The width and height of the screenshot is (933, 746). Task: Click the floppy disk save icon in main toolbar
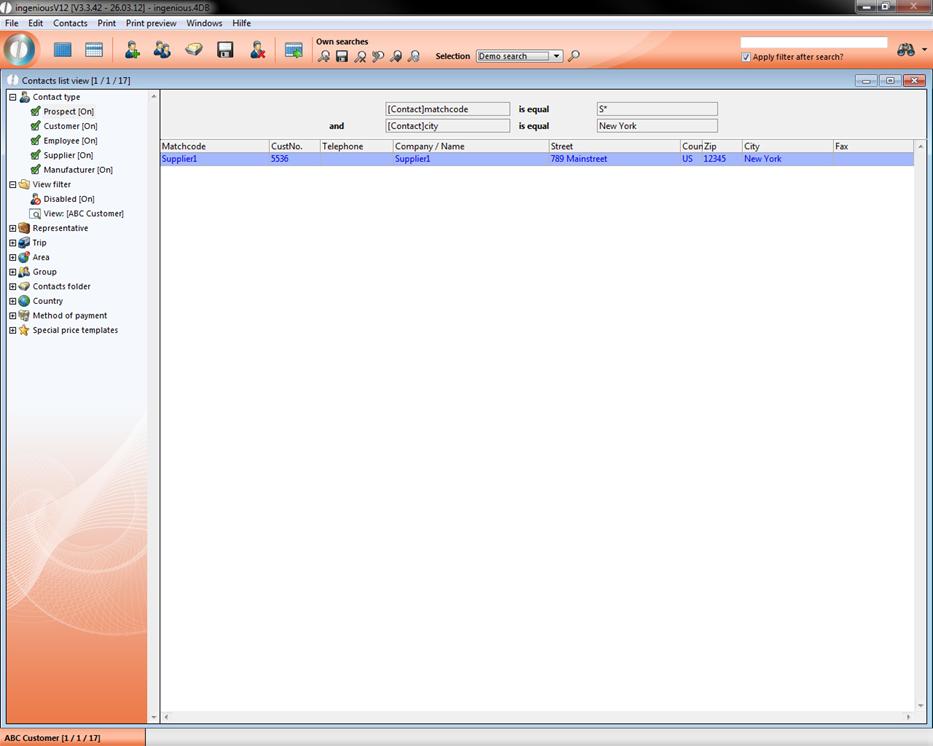pos(225,50)
